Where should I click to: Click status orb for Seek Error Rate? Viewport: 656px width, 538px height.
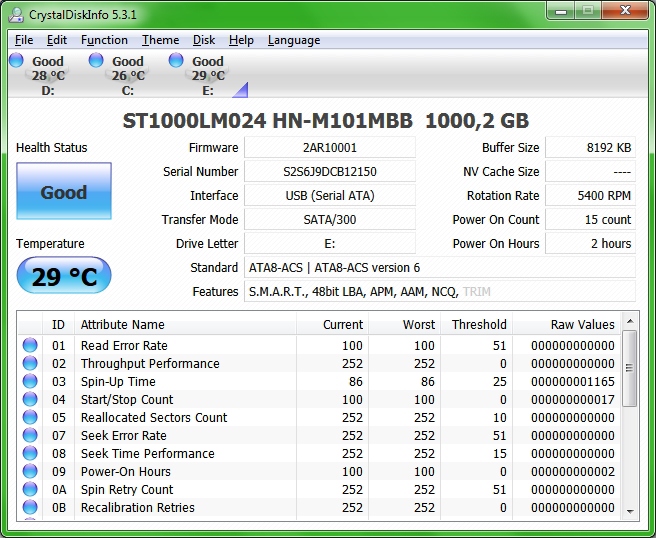30,435
